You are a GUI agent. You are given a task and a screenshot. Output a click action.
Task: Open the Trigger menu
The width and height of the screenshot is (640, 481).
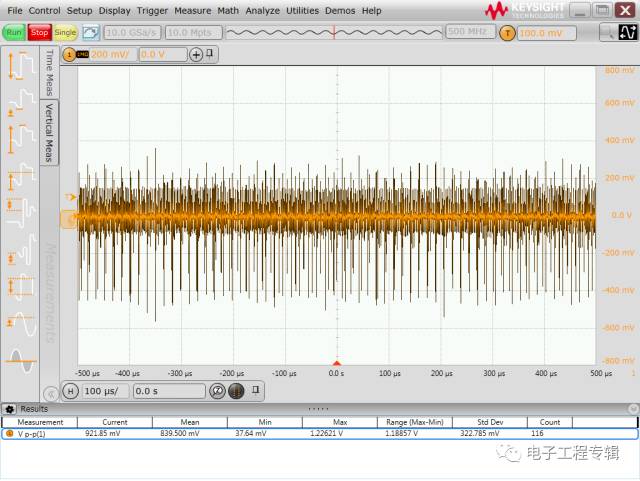point(152,10)
